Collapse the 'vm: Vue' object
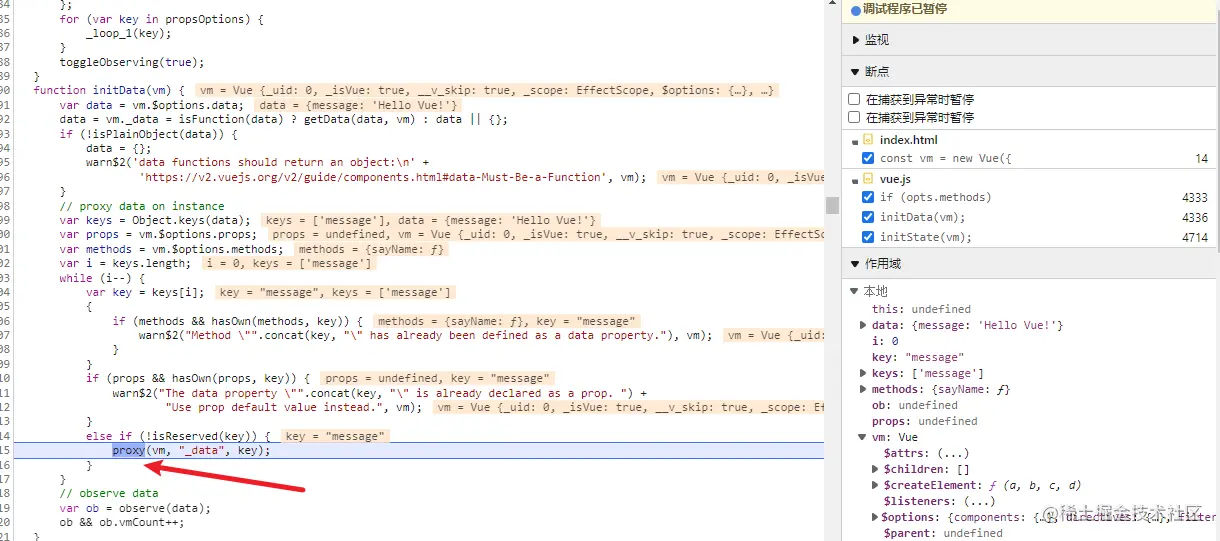 coord(864,437)
